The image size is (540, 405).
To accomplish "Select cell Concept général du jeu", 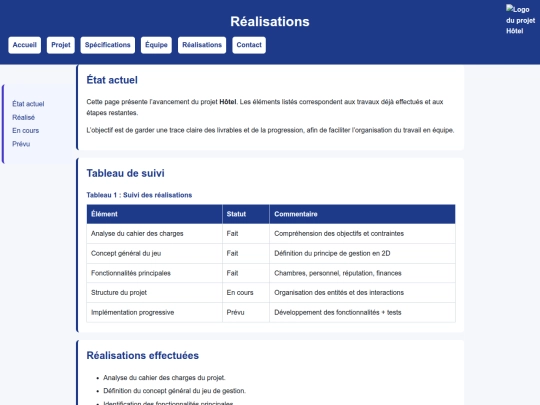I will tap(155, 253).
